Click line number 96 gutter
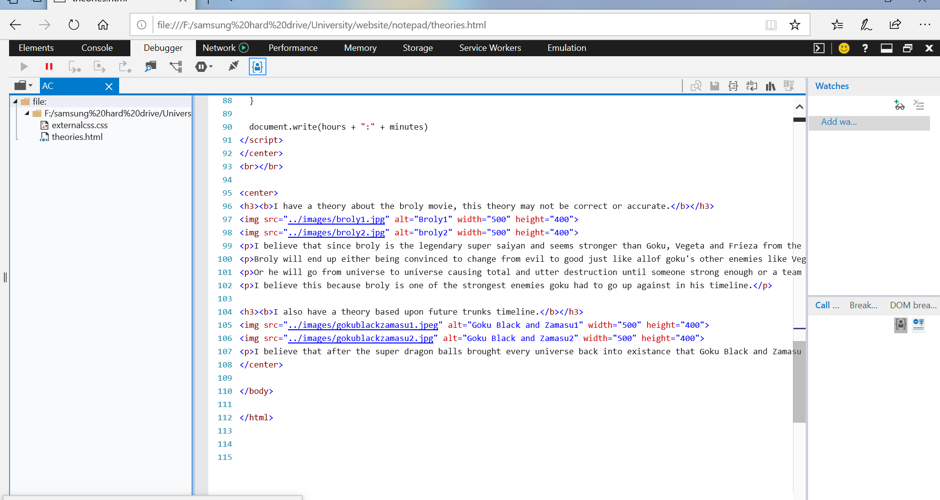This screenshot has height=500, width=940. (x=227, y=206)
